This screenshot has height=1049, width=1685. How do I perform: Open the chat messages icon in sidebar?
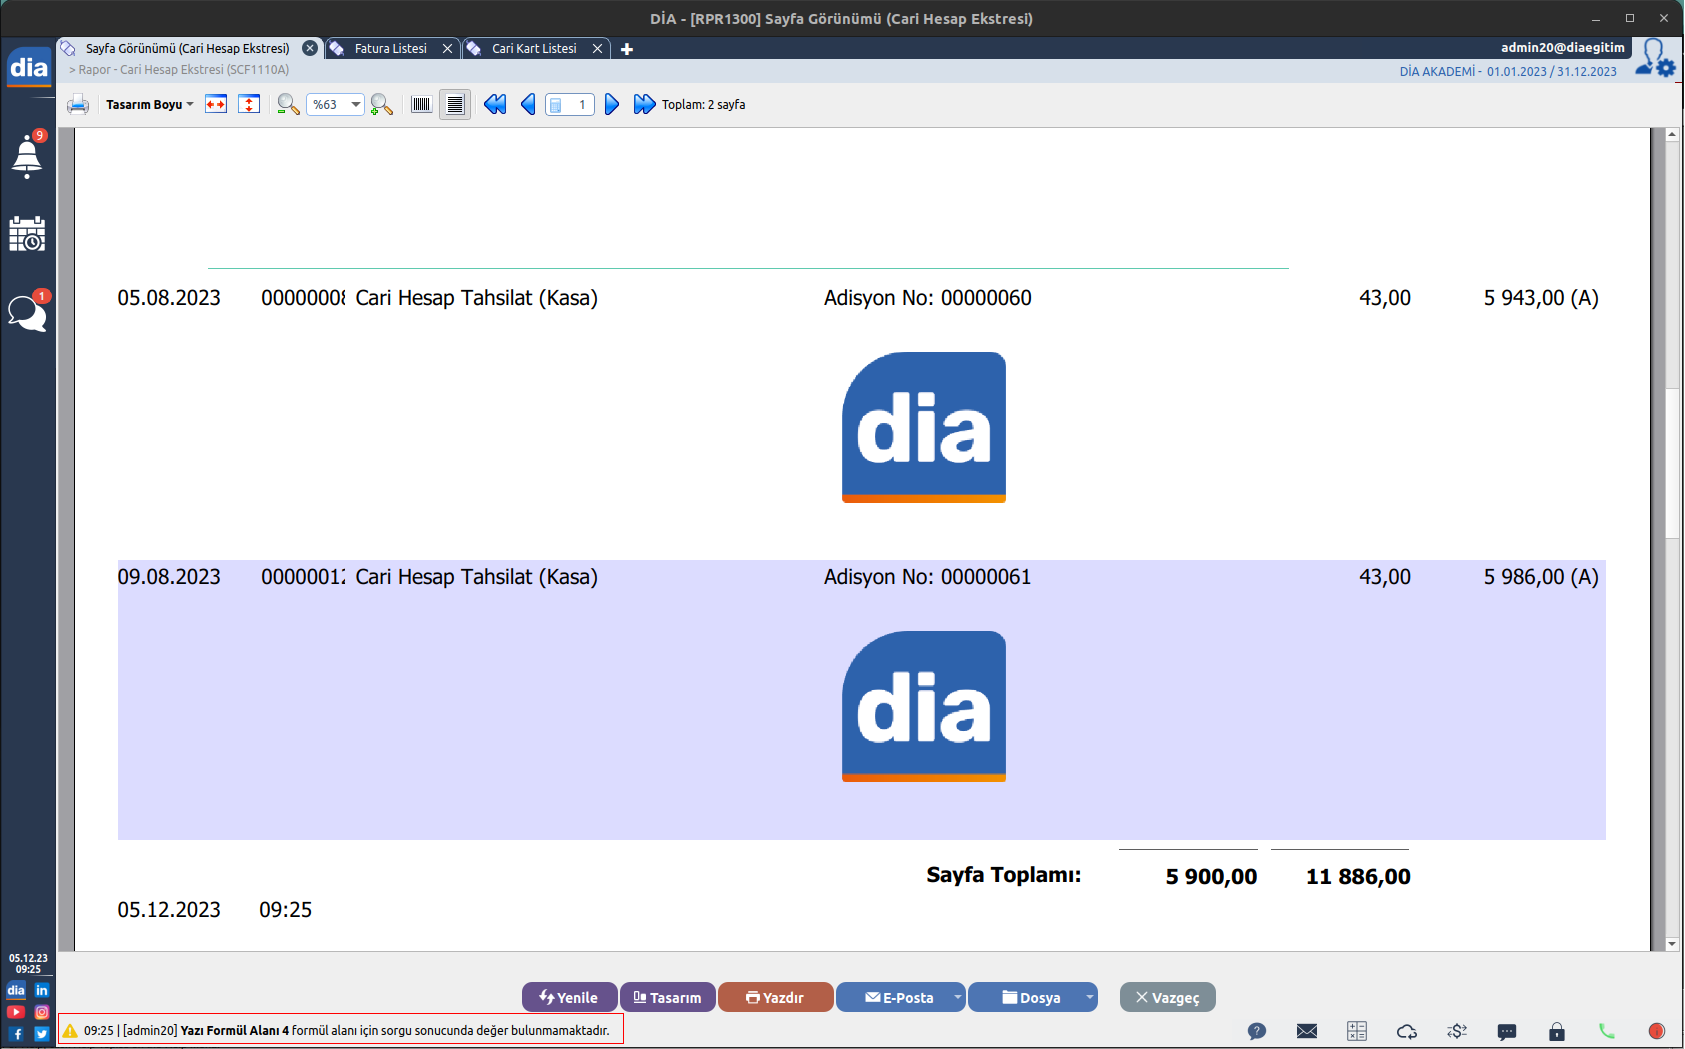click(x=27, y=313)
